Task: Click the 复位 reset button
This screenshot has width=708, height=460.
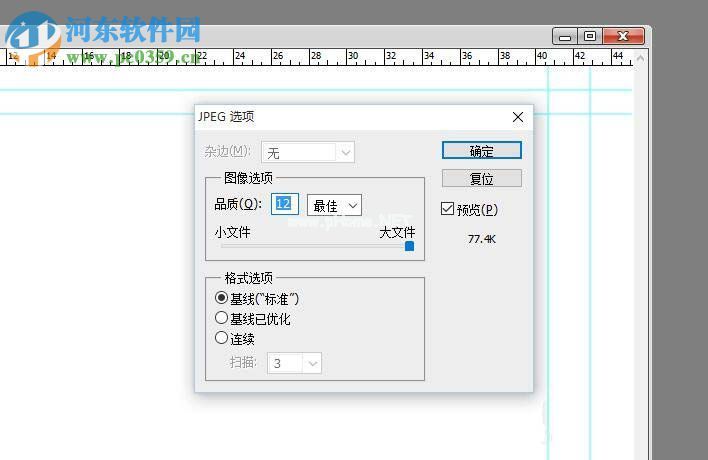Action: (x=482, y=178)
